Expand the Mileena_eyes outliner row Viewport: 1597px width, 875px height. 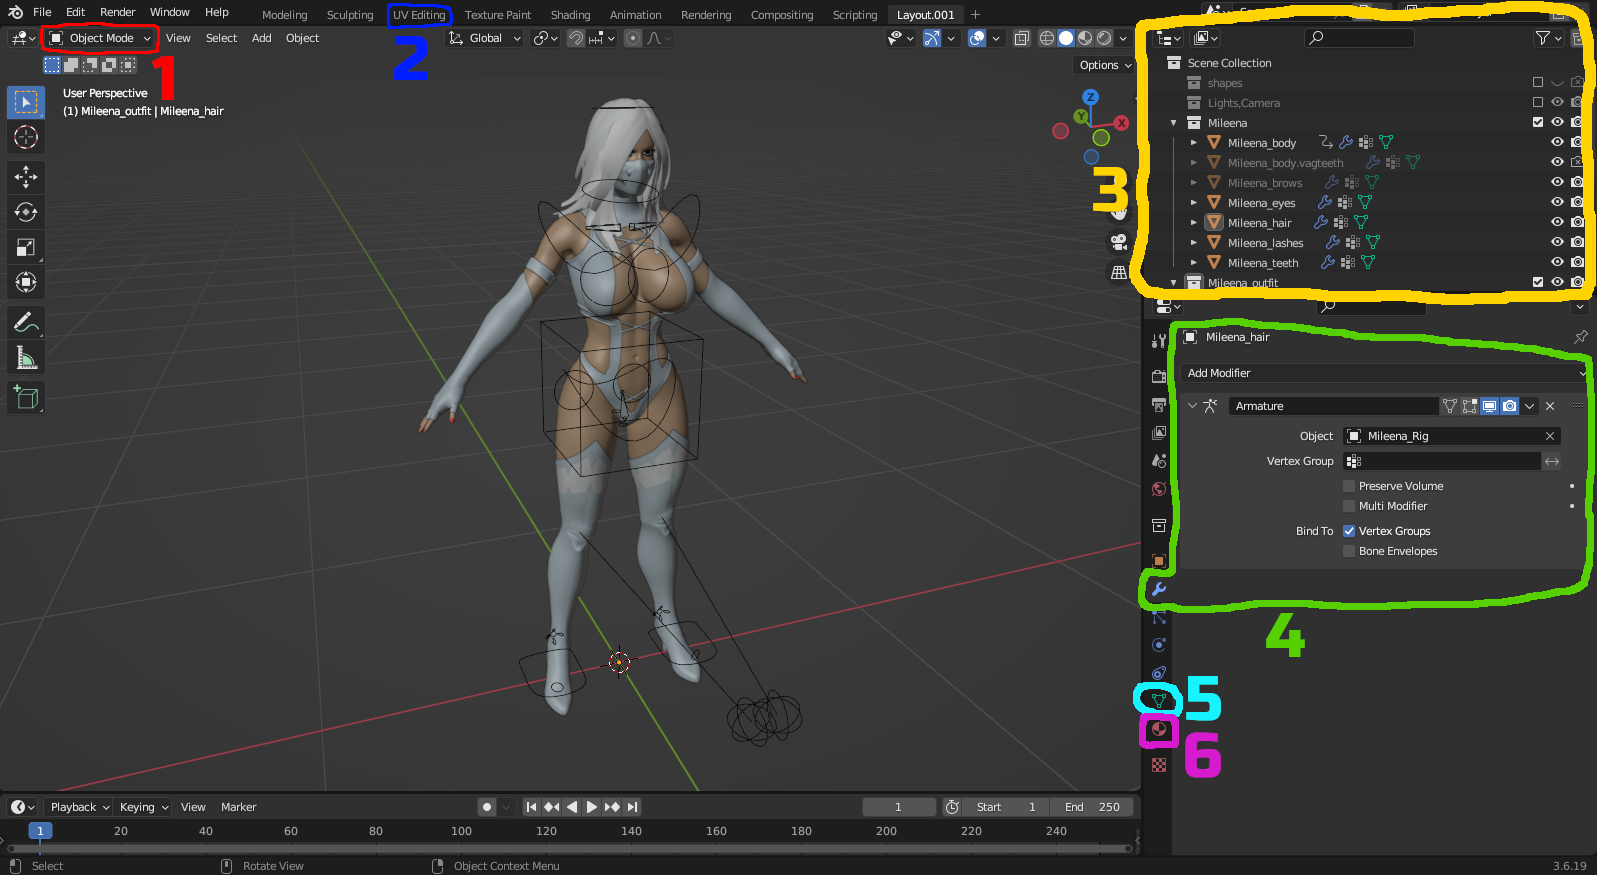(x=1194, y=203)
